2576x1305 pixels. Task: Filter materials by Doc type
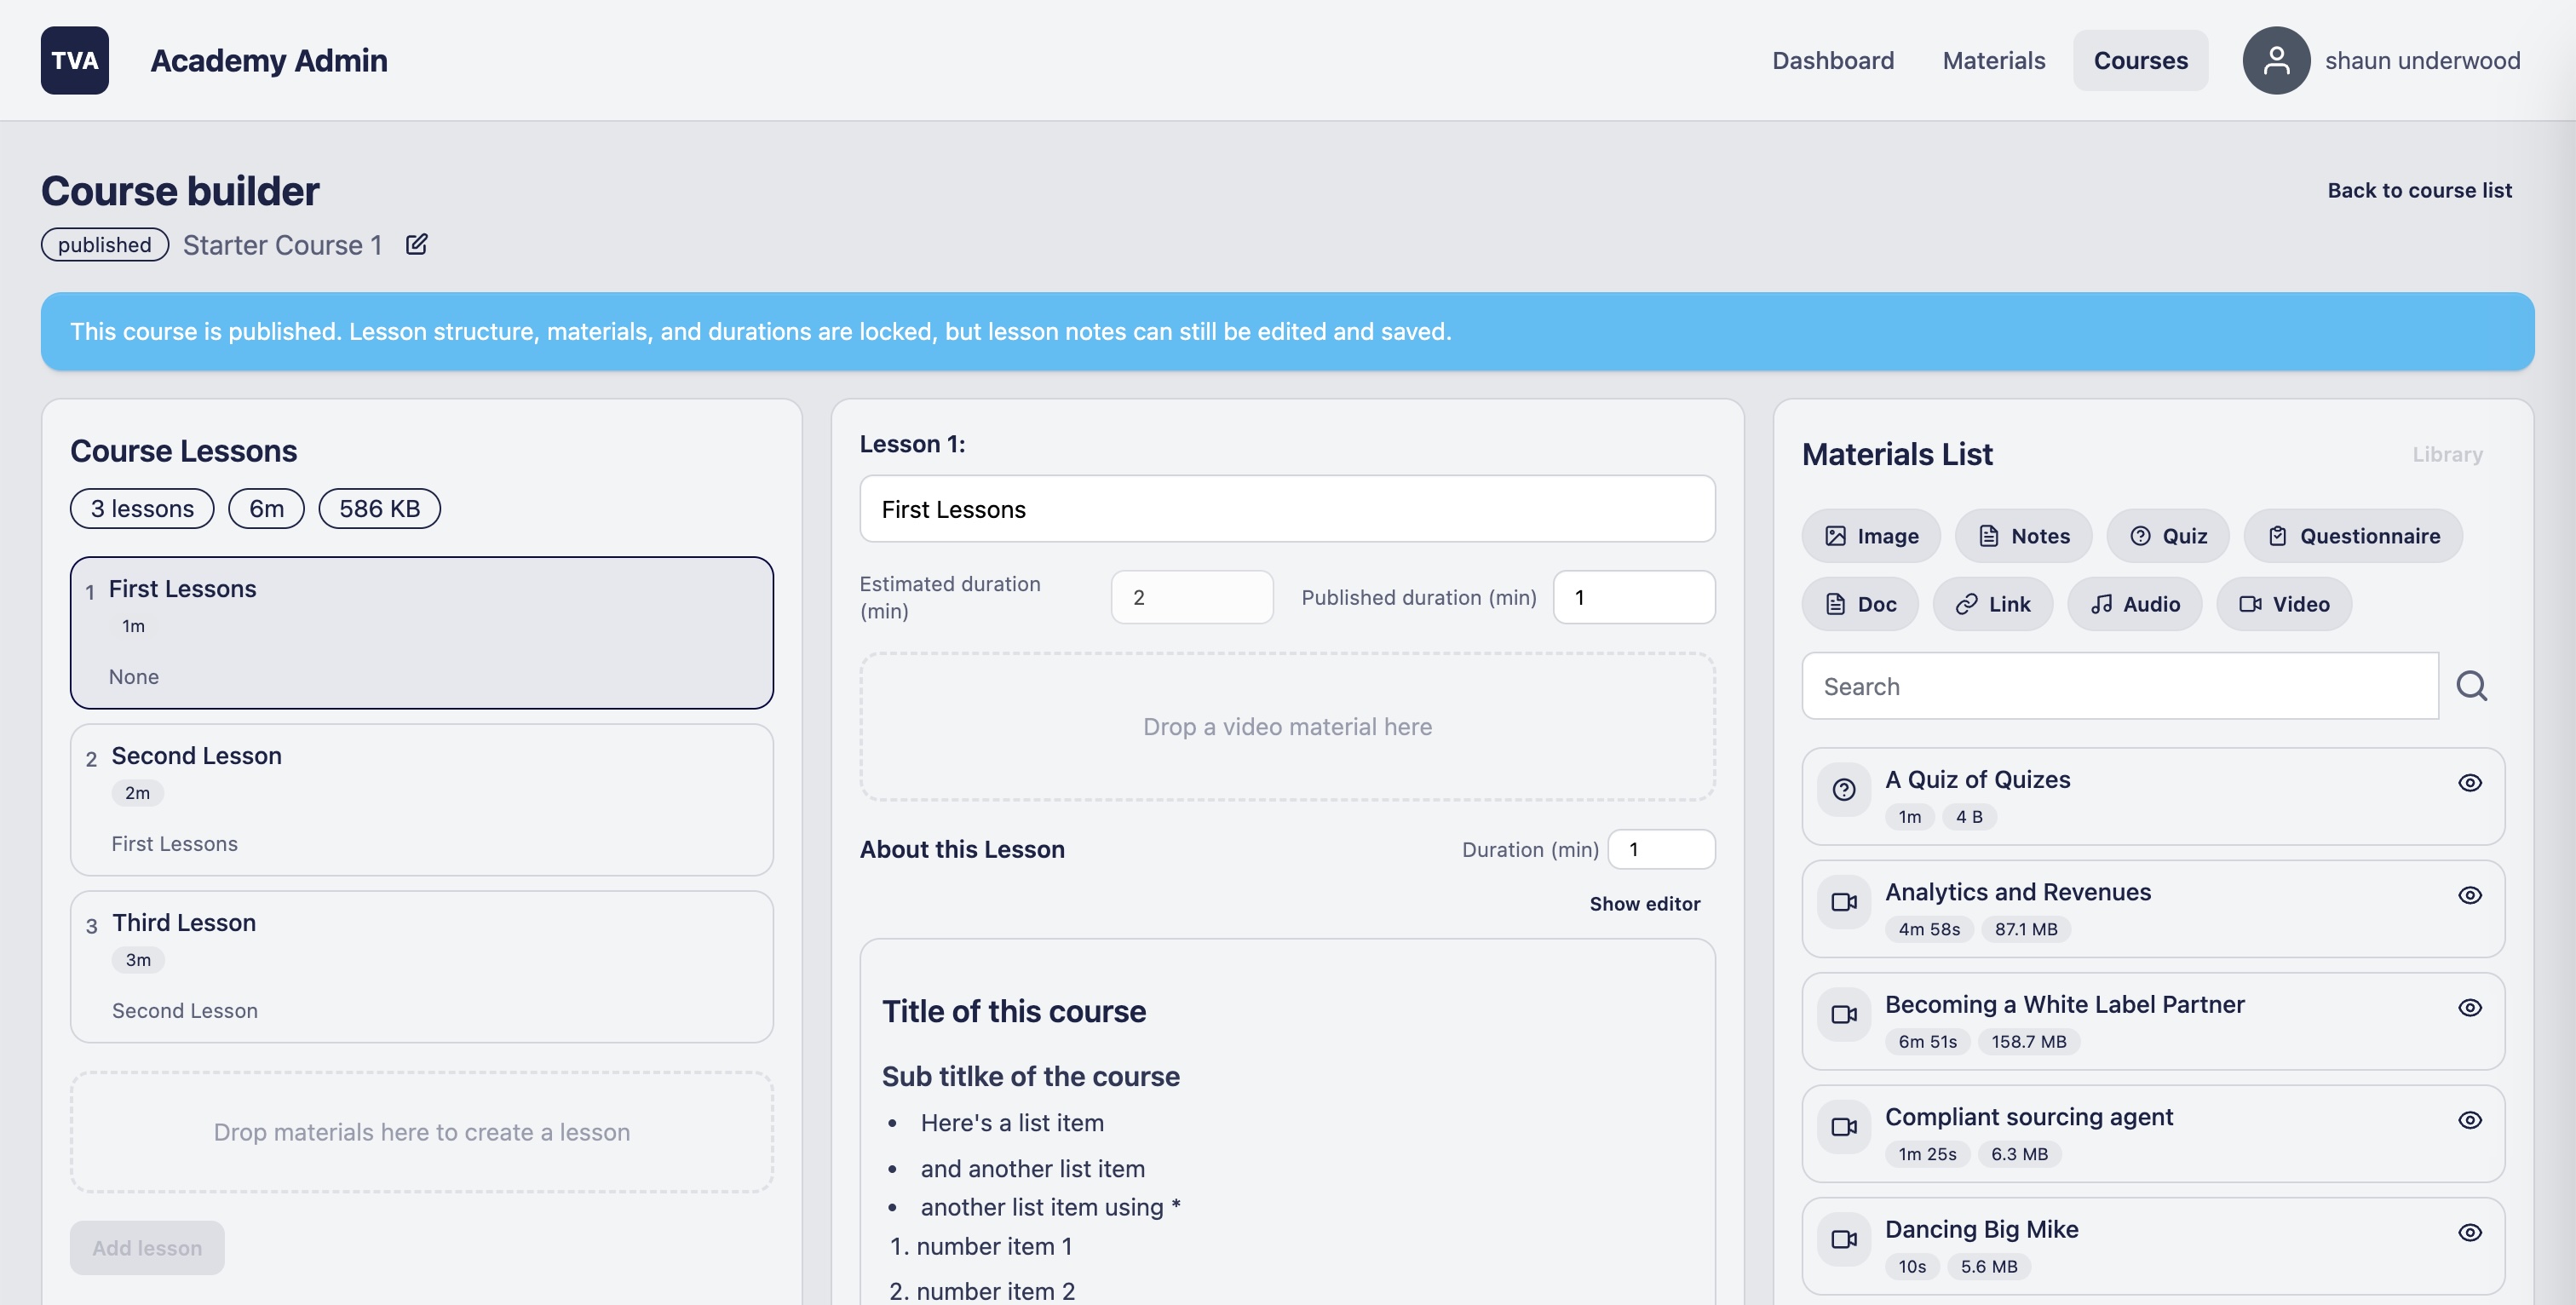(1860, 604)
